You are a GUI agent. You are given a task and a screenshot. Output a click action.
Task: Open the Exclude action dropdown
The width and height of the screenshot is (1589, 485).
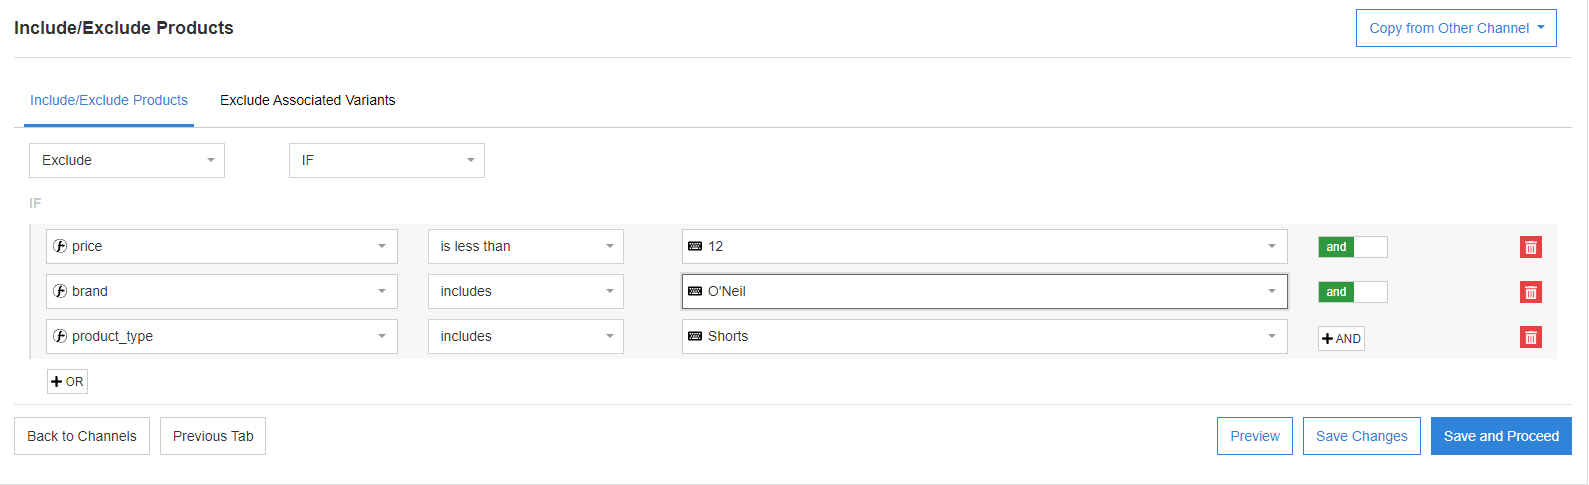(127, 160)
